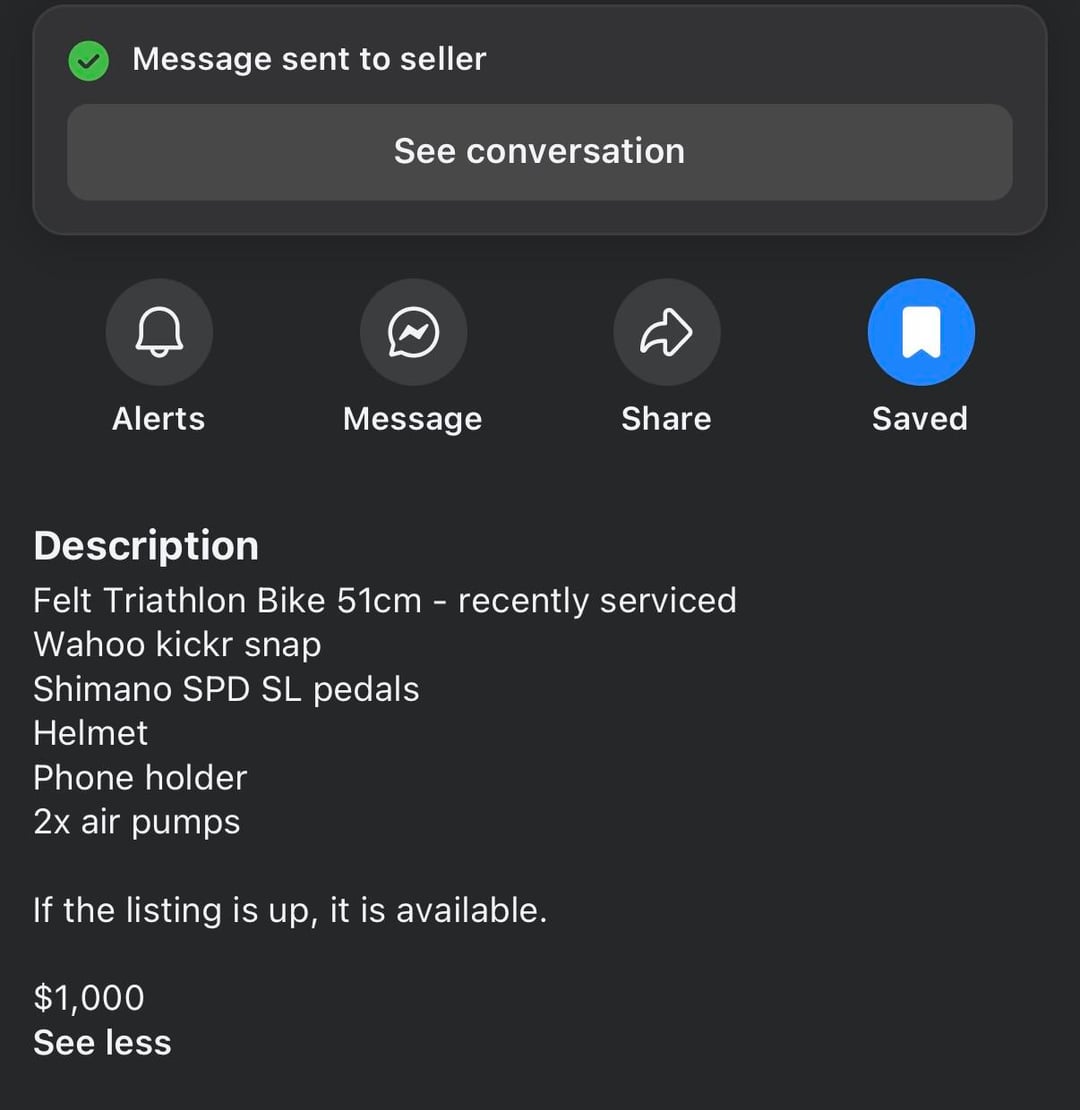Open Messenger via the Message icon
The height and width of the screenshot is (1110, 1080).
[413, 332]
